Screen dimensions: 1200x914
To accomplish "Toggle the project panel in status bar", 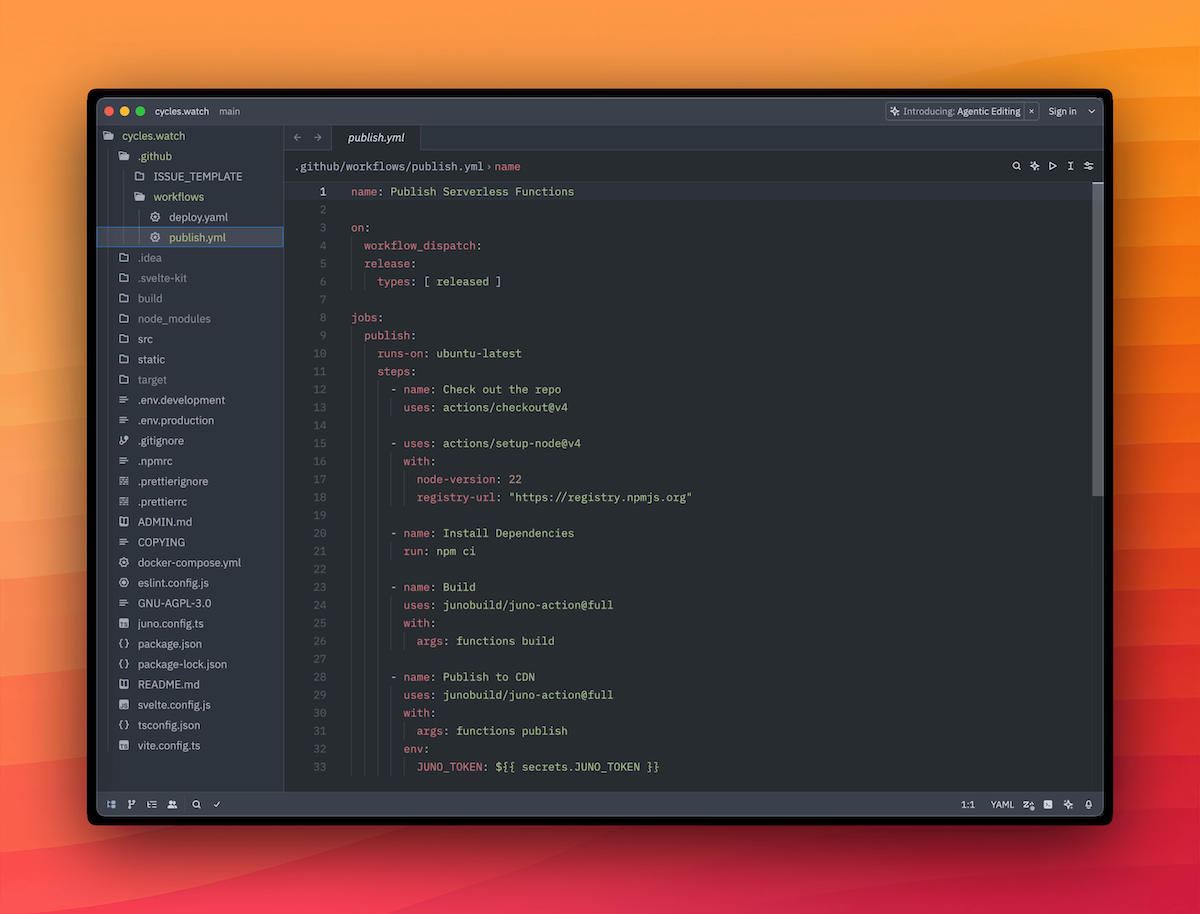I will click(x=111, y=804).
